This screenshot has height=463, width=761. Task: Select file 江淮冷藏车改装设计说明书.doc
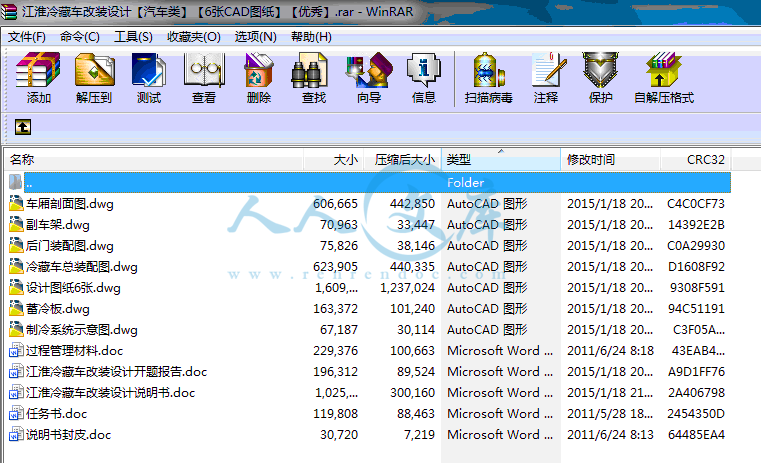point(111,393)
